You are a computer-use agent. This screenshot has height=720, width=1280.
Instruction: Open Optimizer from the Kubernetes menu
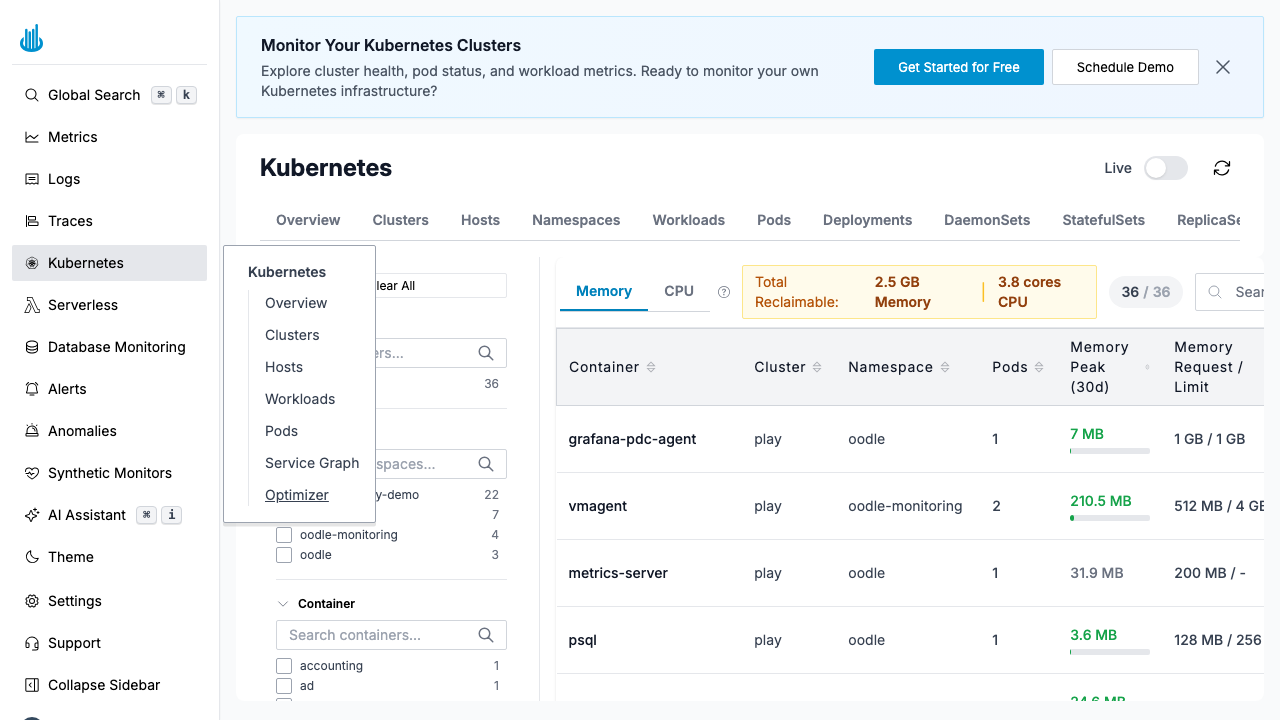click(x=296, y=495)
